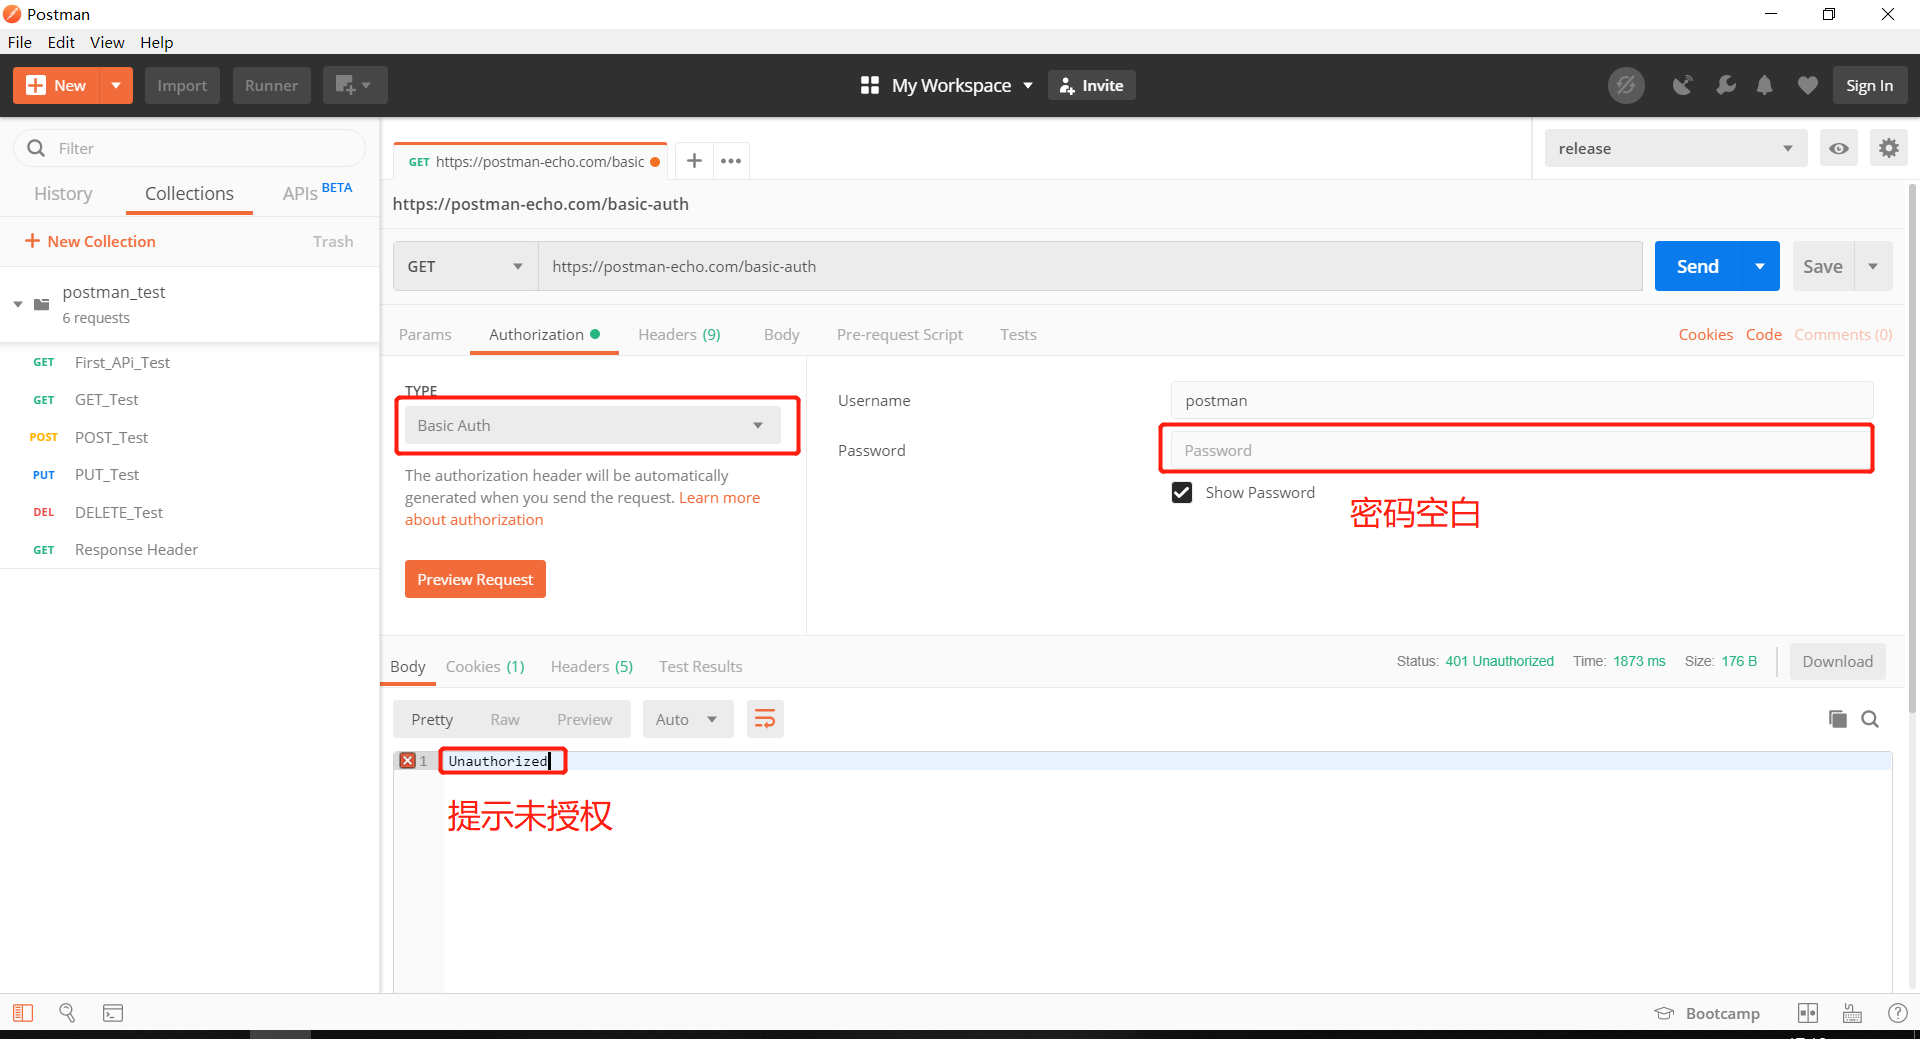Open the Headers (9) request tab

tap(679, 335)
